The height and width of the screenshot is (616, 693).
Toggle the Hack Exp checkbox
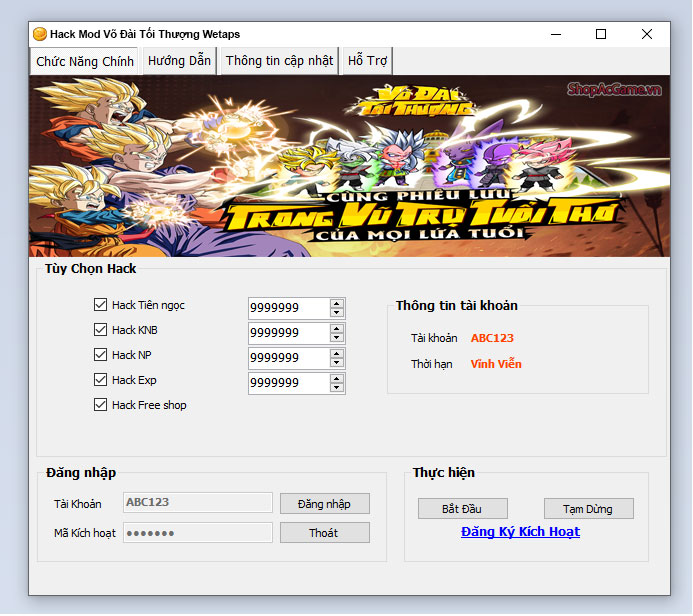(100, 380)
